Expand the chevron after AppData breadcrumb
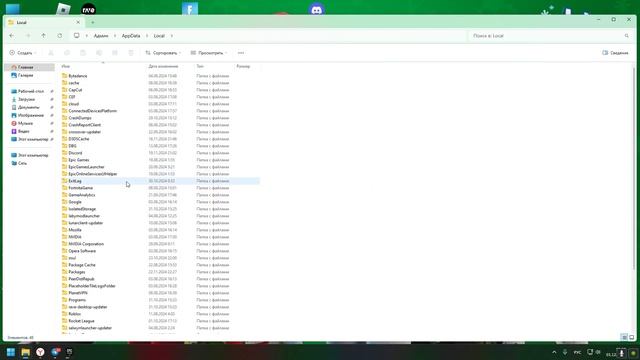Viewport: 640px width, 360px height. tap(147, 36)
